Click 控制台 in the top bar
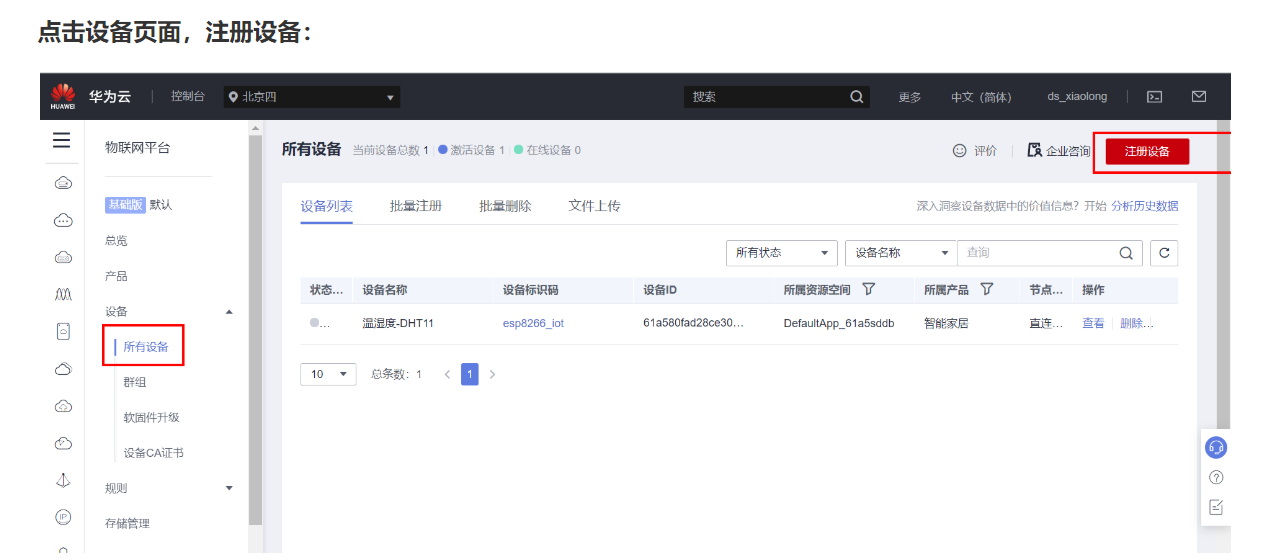 tap(187, 96)
